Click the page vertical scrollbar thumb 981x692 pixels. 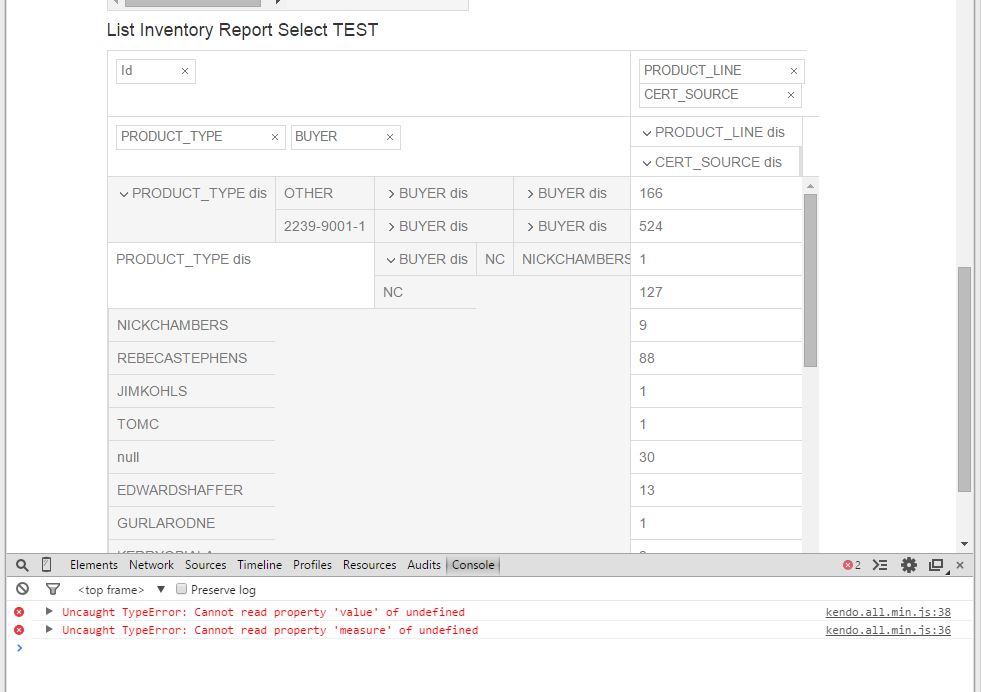964,378
